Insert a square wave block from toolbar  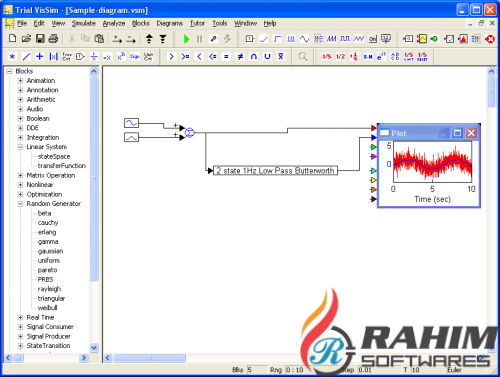point(345,39)
